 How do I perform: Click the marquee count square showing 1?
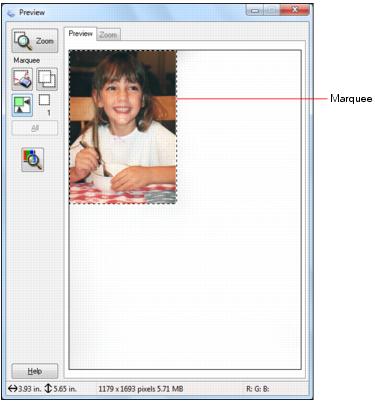tap(44, 100)
